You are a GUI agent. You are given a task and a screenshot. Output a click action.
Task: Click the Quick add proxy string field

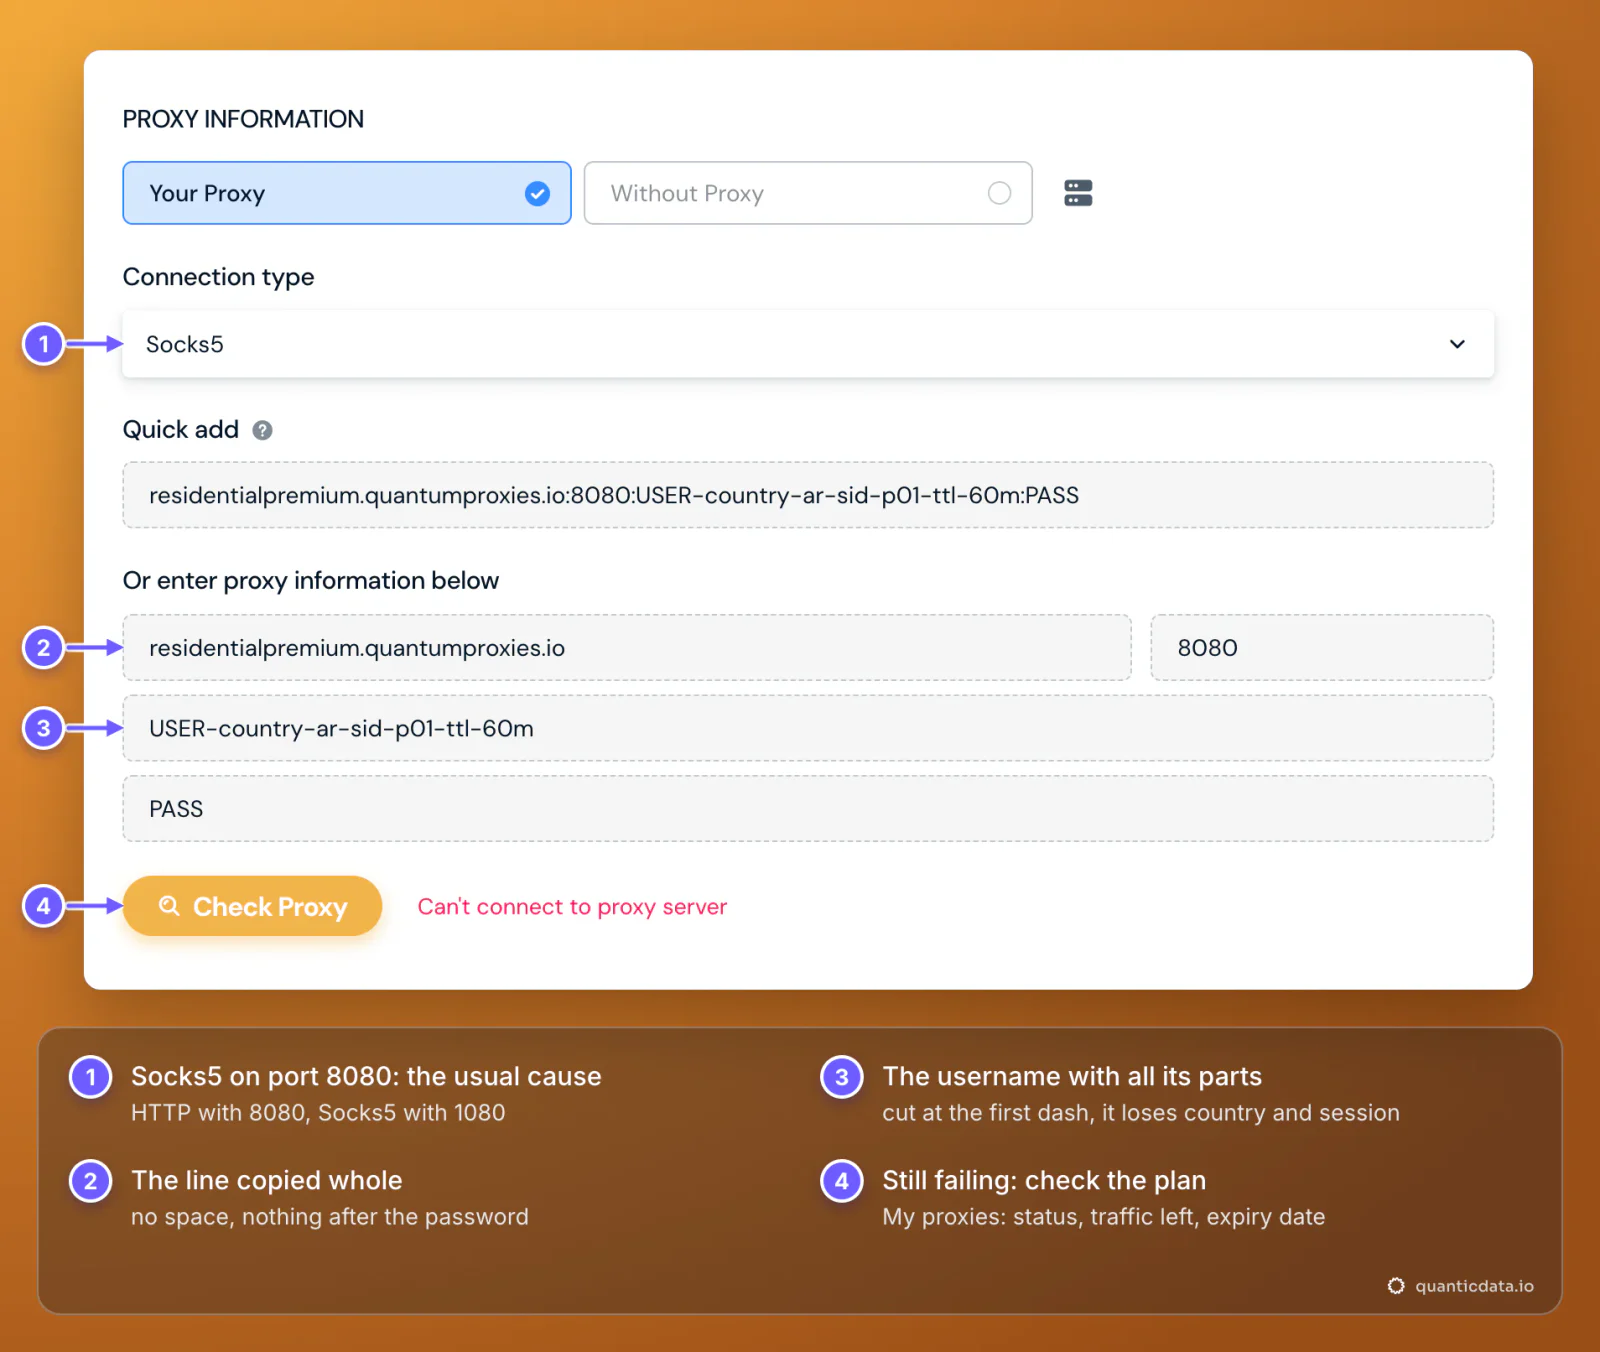[x=808, y=495]
